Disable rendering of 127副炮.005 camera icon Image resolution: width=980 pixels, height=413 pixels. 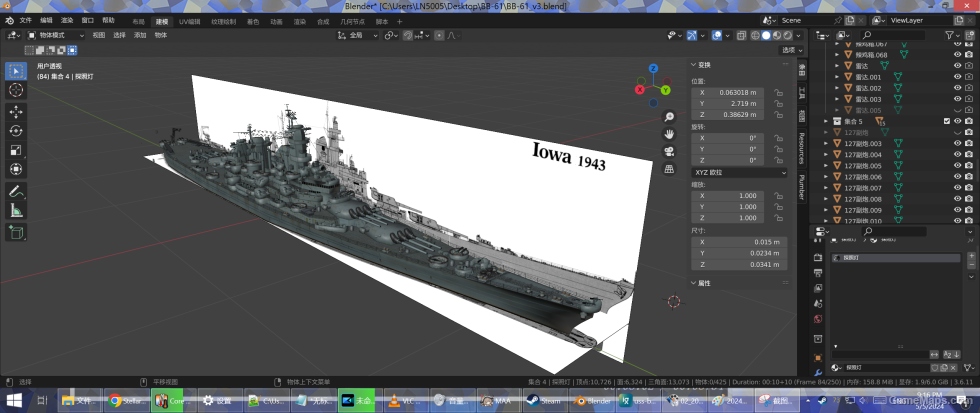pos(969,166)
